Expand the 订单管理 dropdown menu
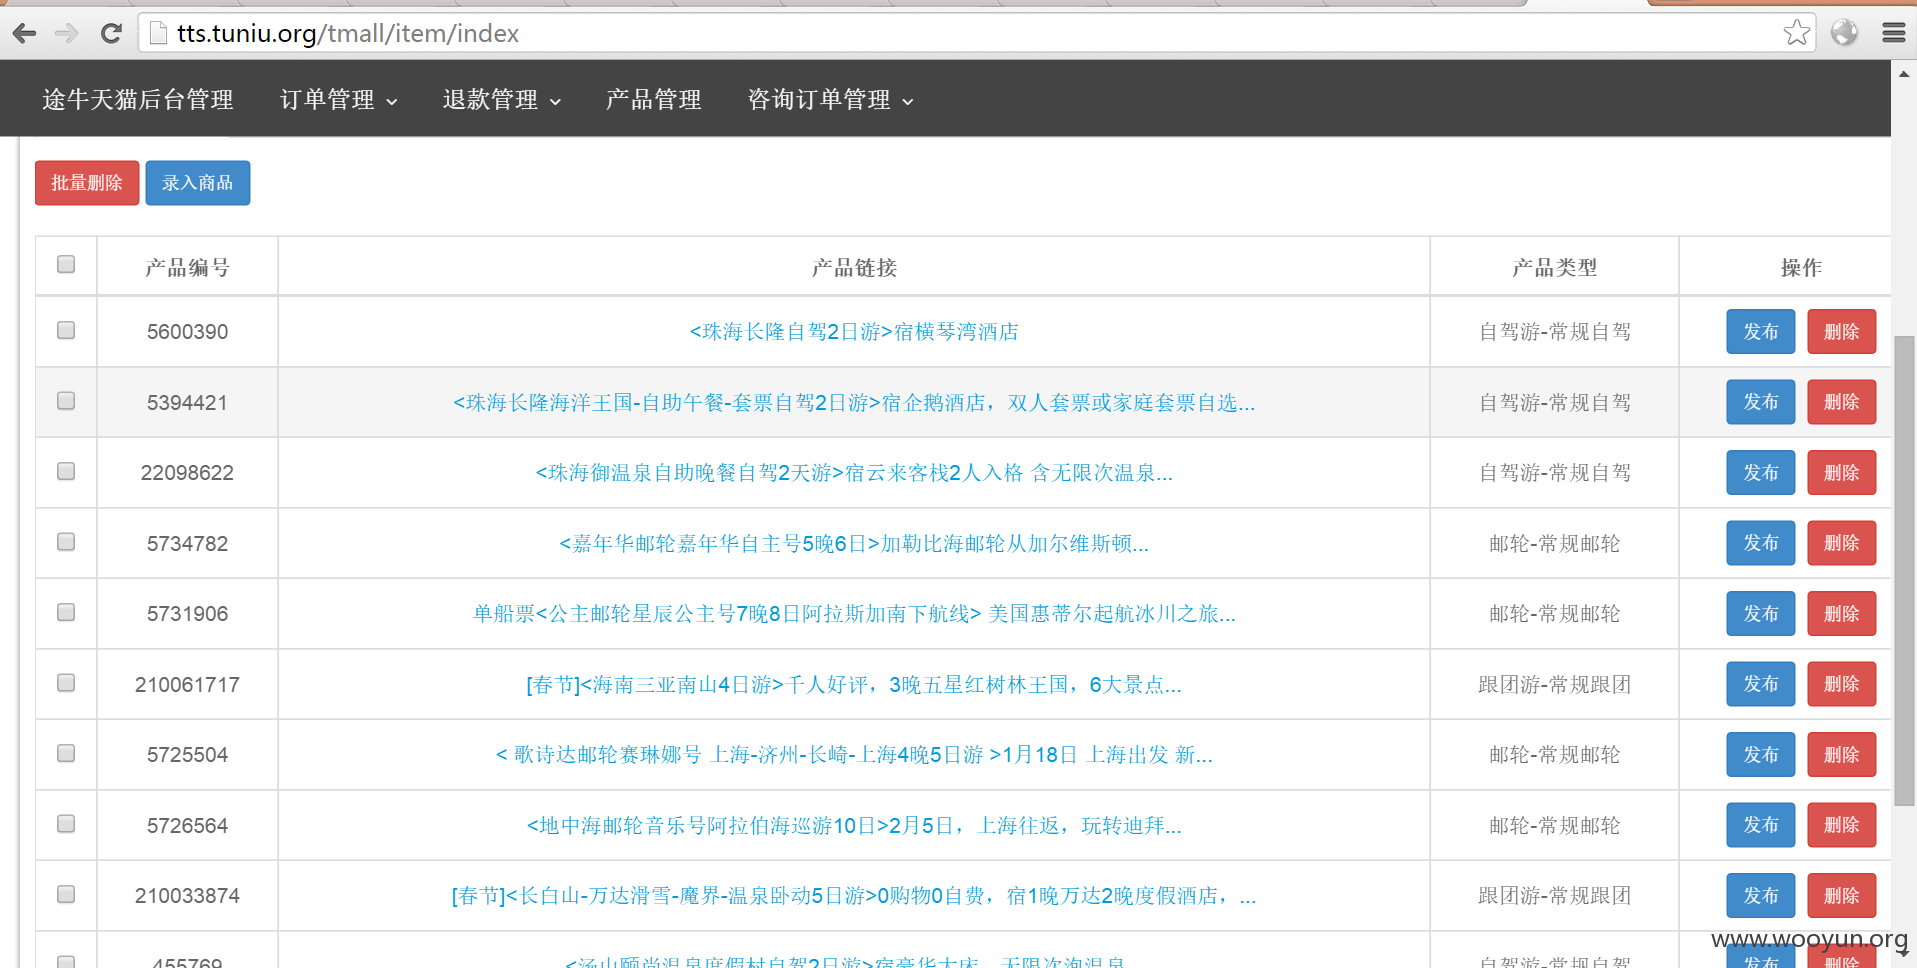Image resolution: width=1917 pixels, height=968 pixels. 339,99
